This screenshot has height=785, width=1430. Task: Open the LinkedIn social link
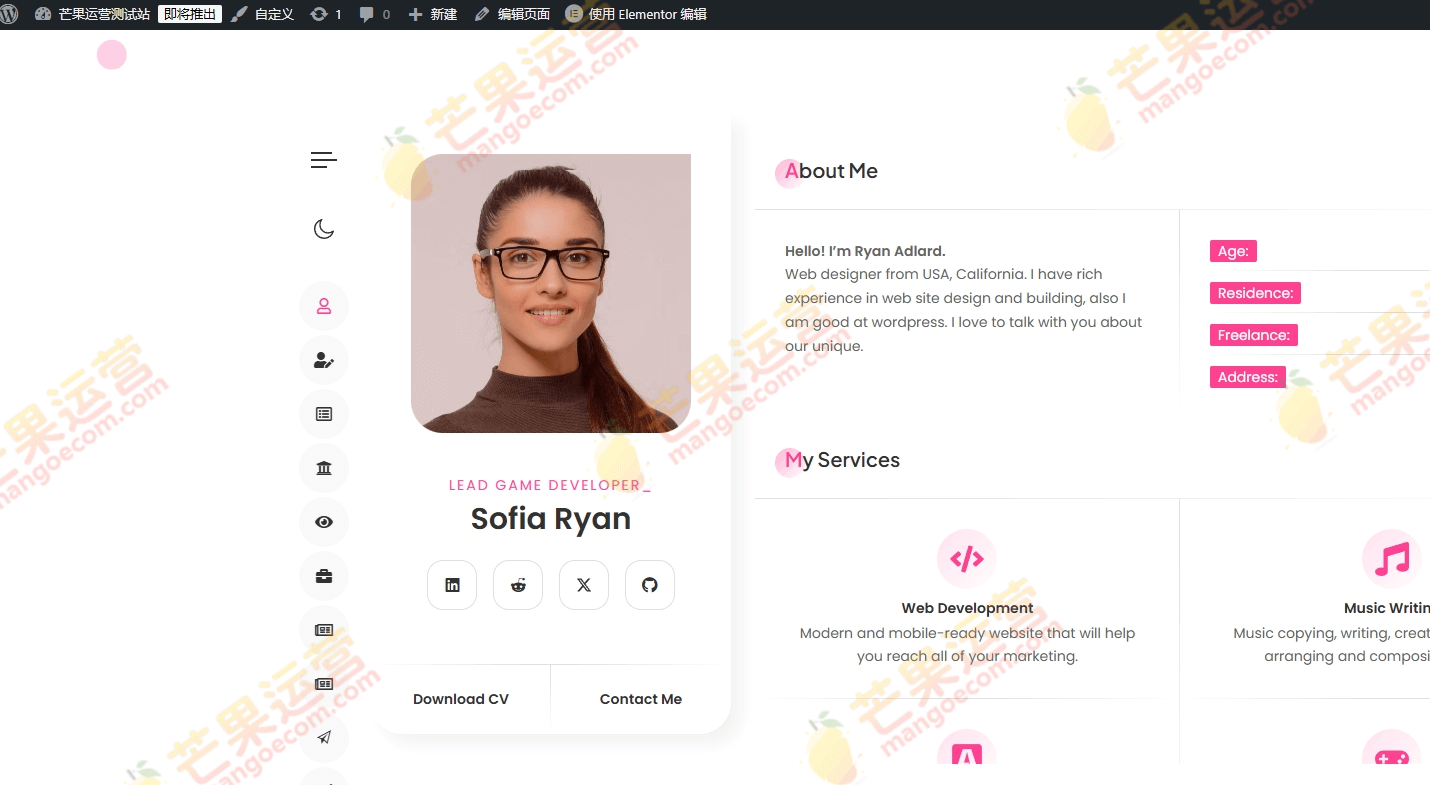click(452, 585)
